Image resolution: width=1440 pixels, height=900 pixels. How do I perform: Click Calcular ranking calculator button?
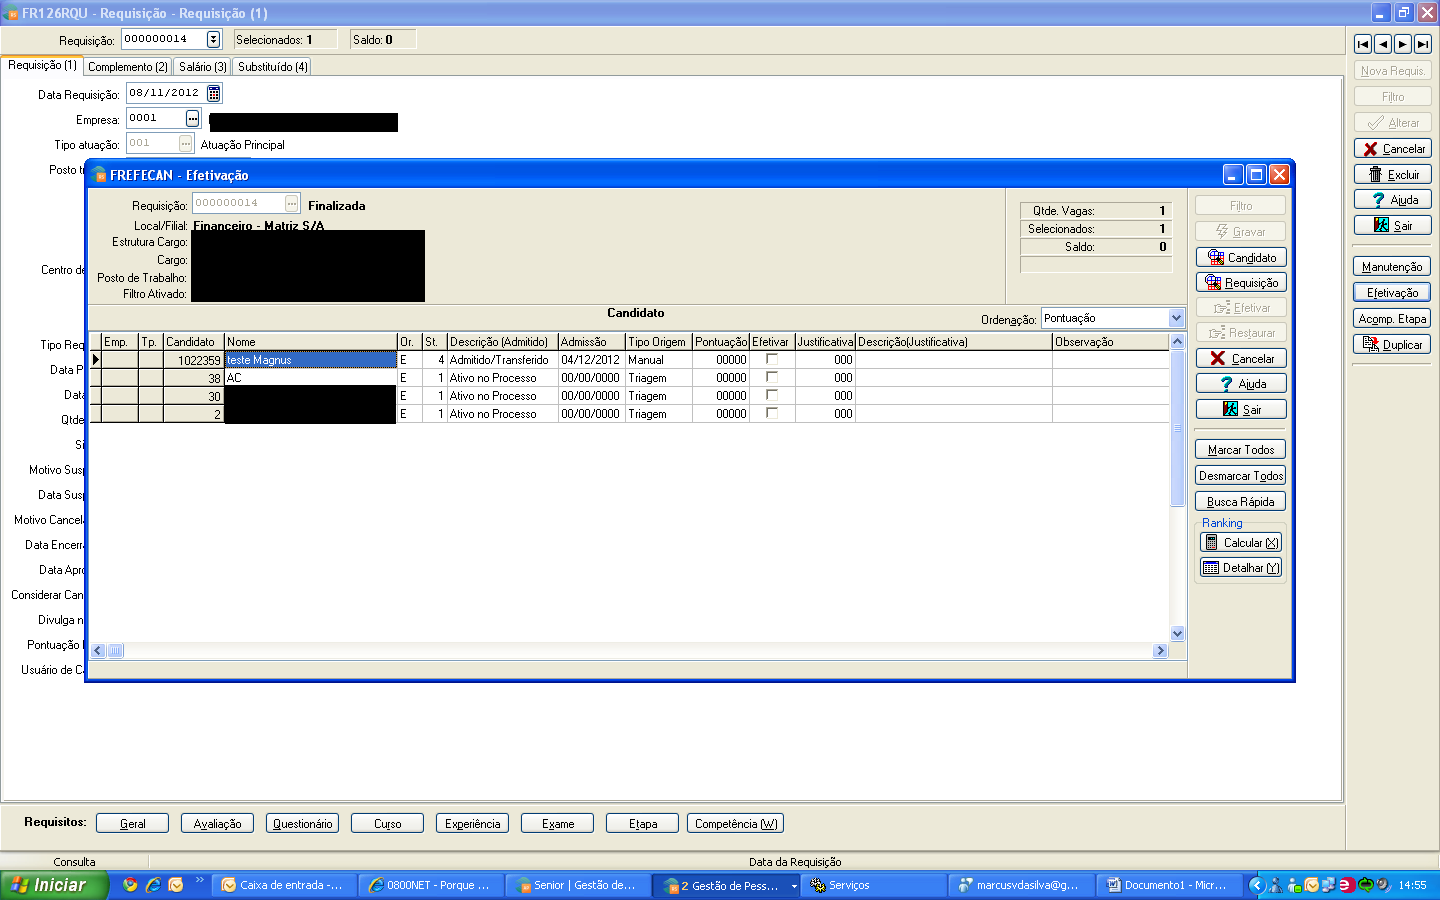[x=1240, y=543]
